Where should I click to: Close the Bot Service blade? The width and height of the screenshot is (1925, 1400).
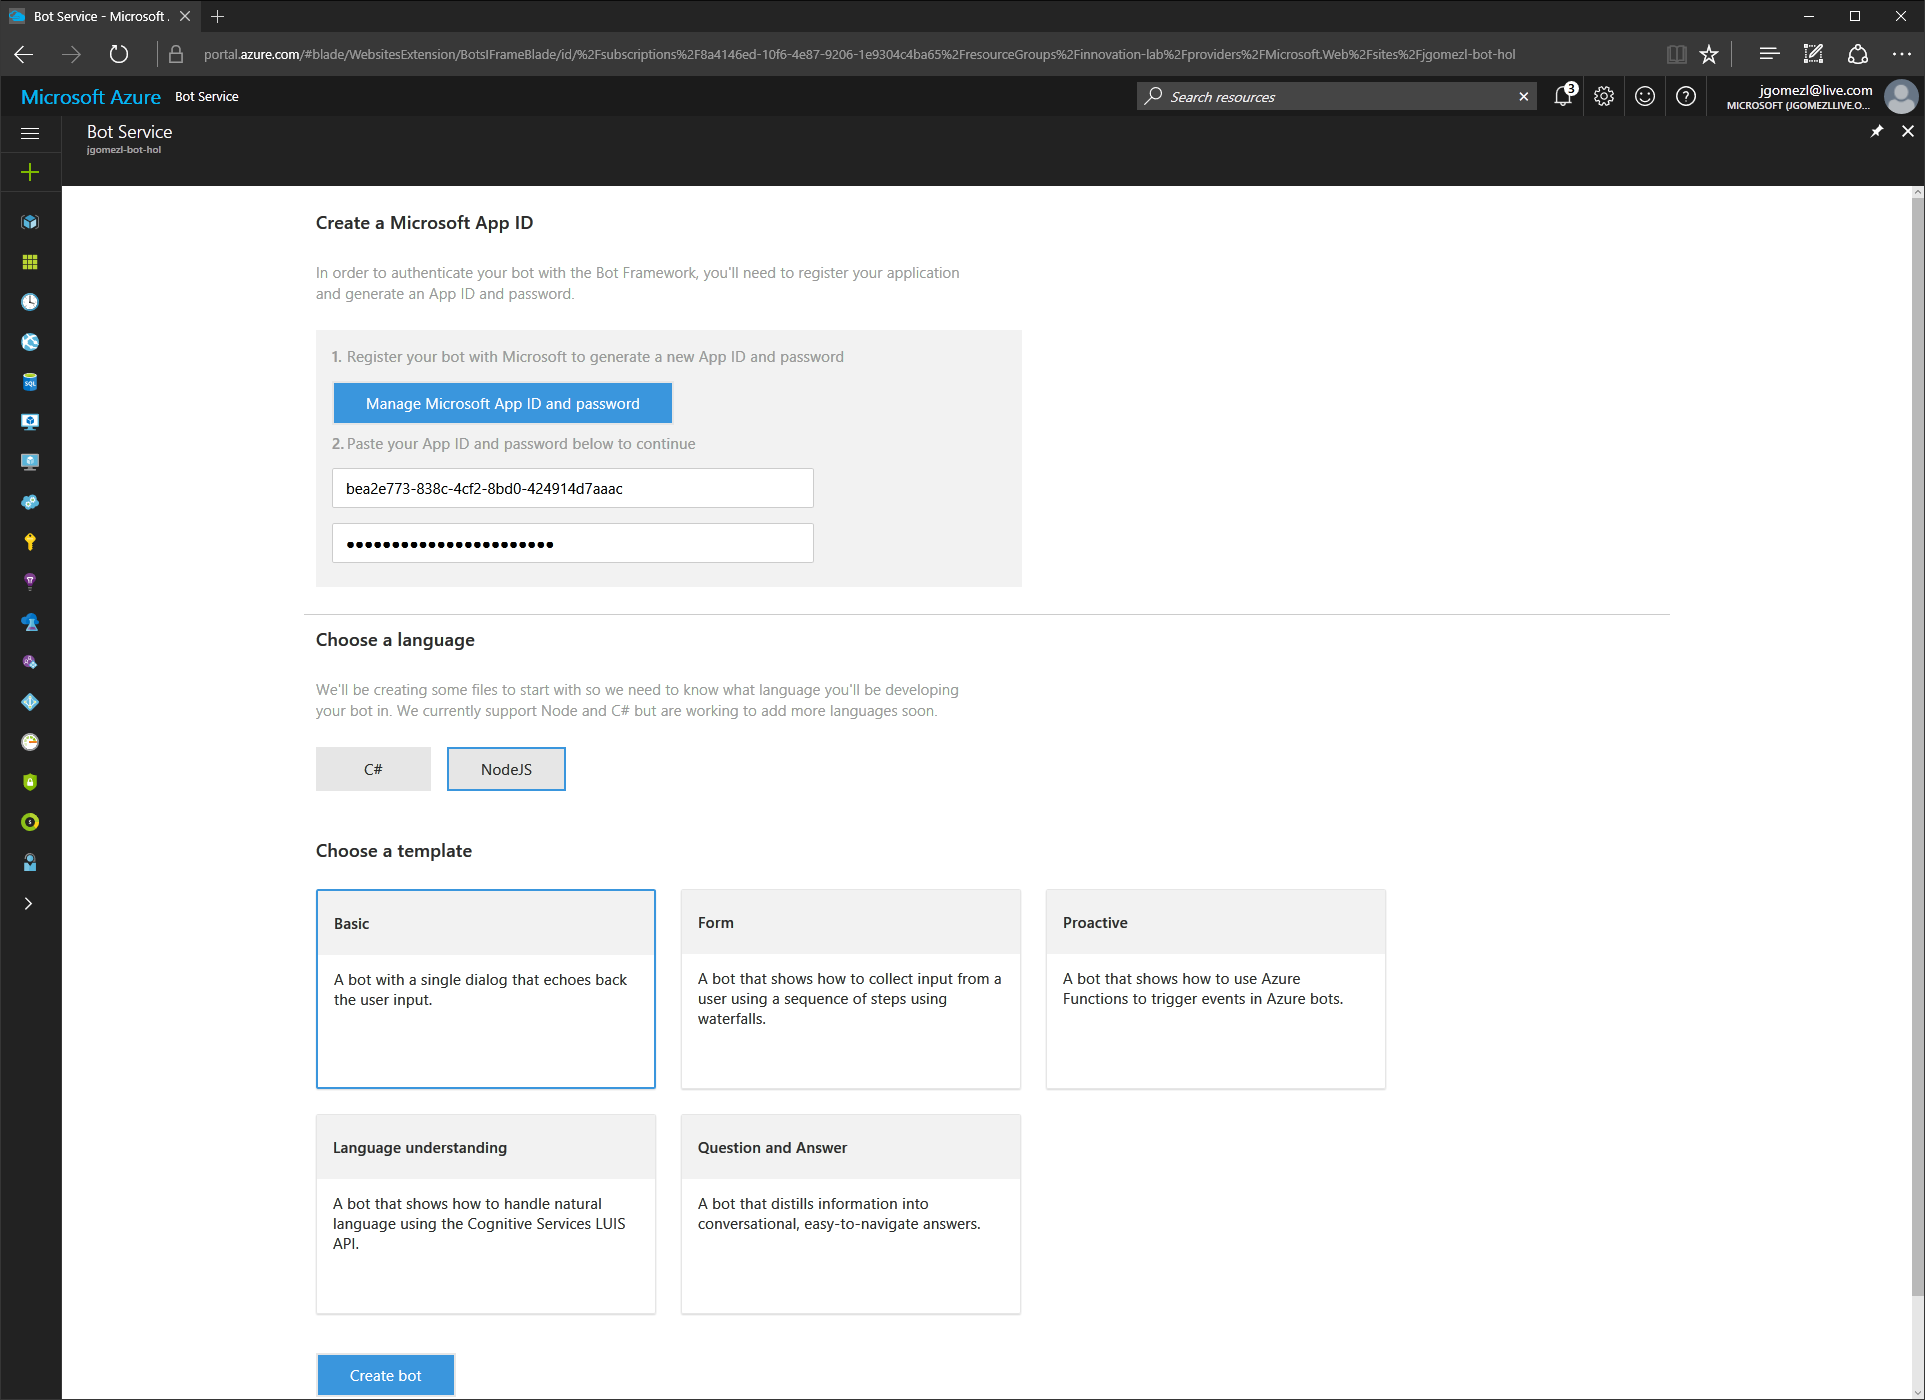coord(1908,131)
